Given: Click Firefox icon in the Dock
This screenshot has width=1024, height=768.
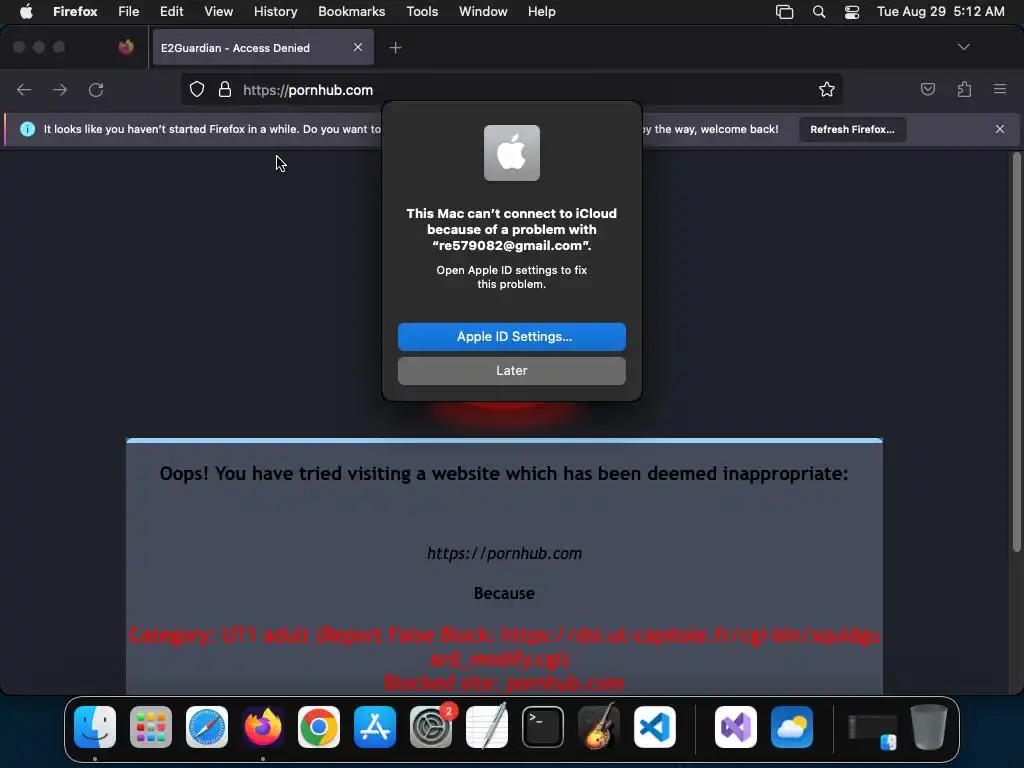Looking at the screenshot, I should tap(263, 727).
